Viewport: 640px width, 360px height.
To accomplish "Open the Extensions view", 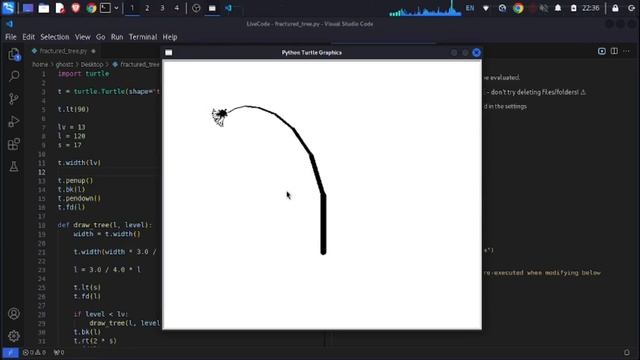I will click(14, 144).
